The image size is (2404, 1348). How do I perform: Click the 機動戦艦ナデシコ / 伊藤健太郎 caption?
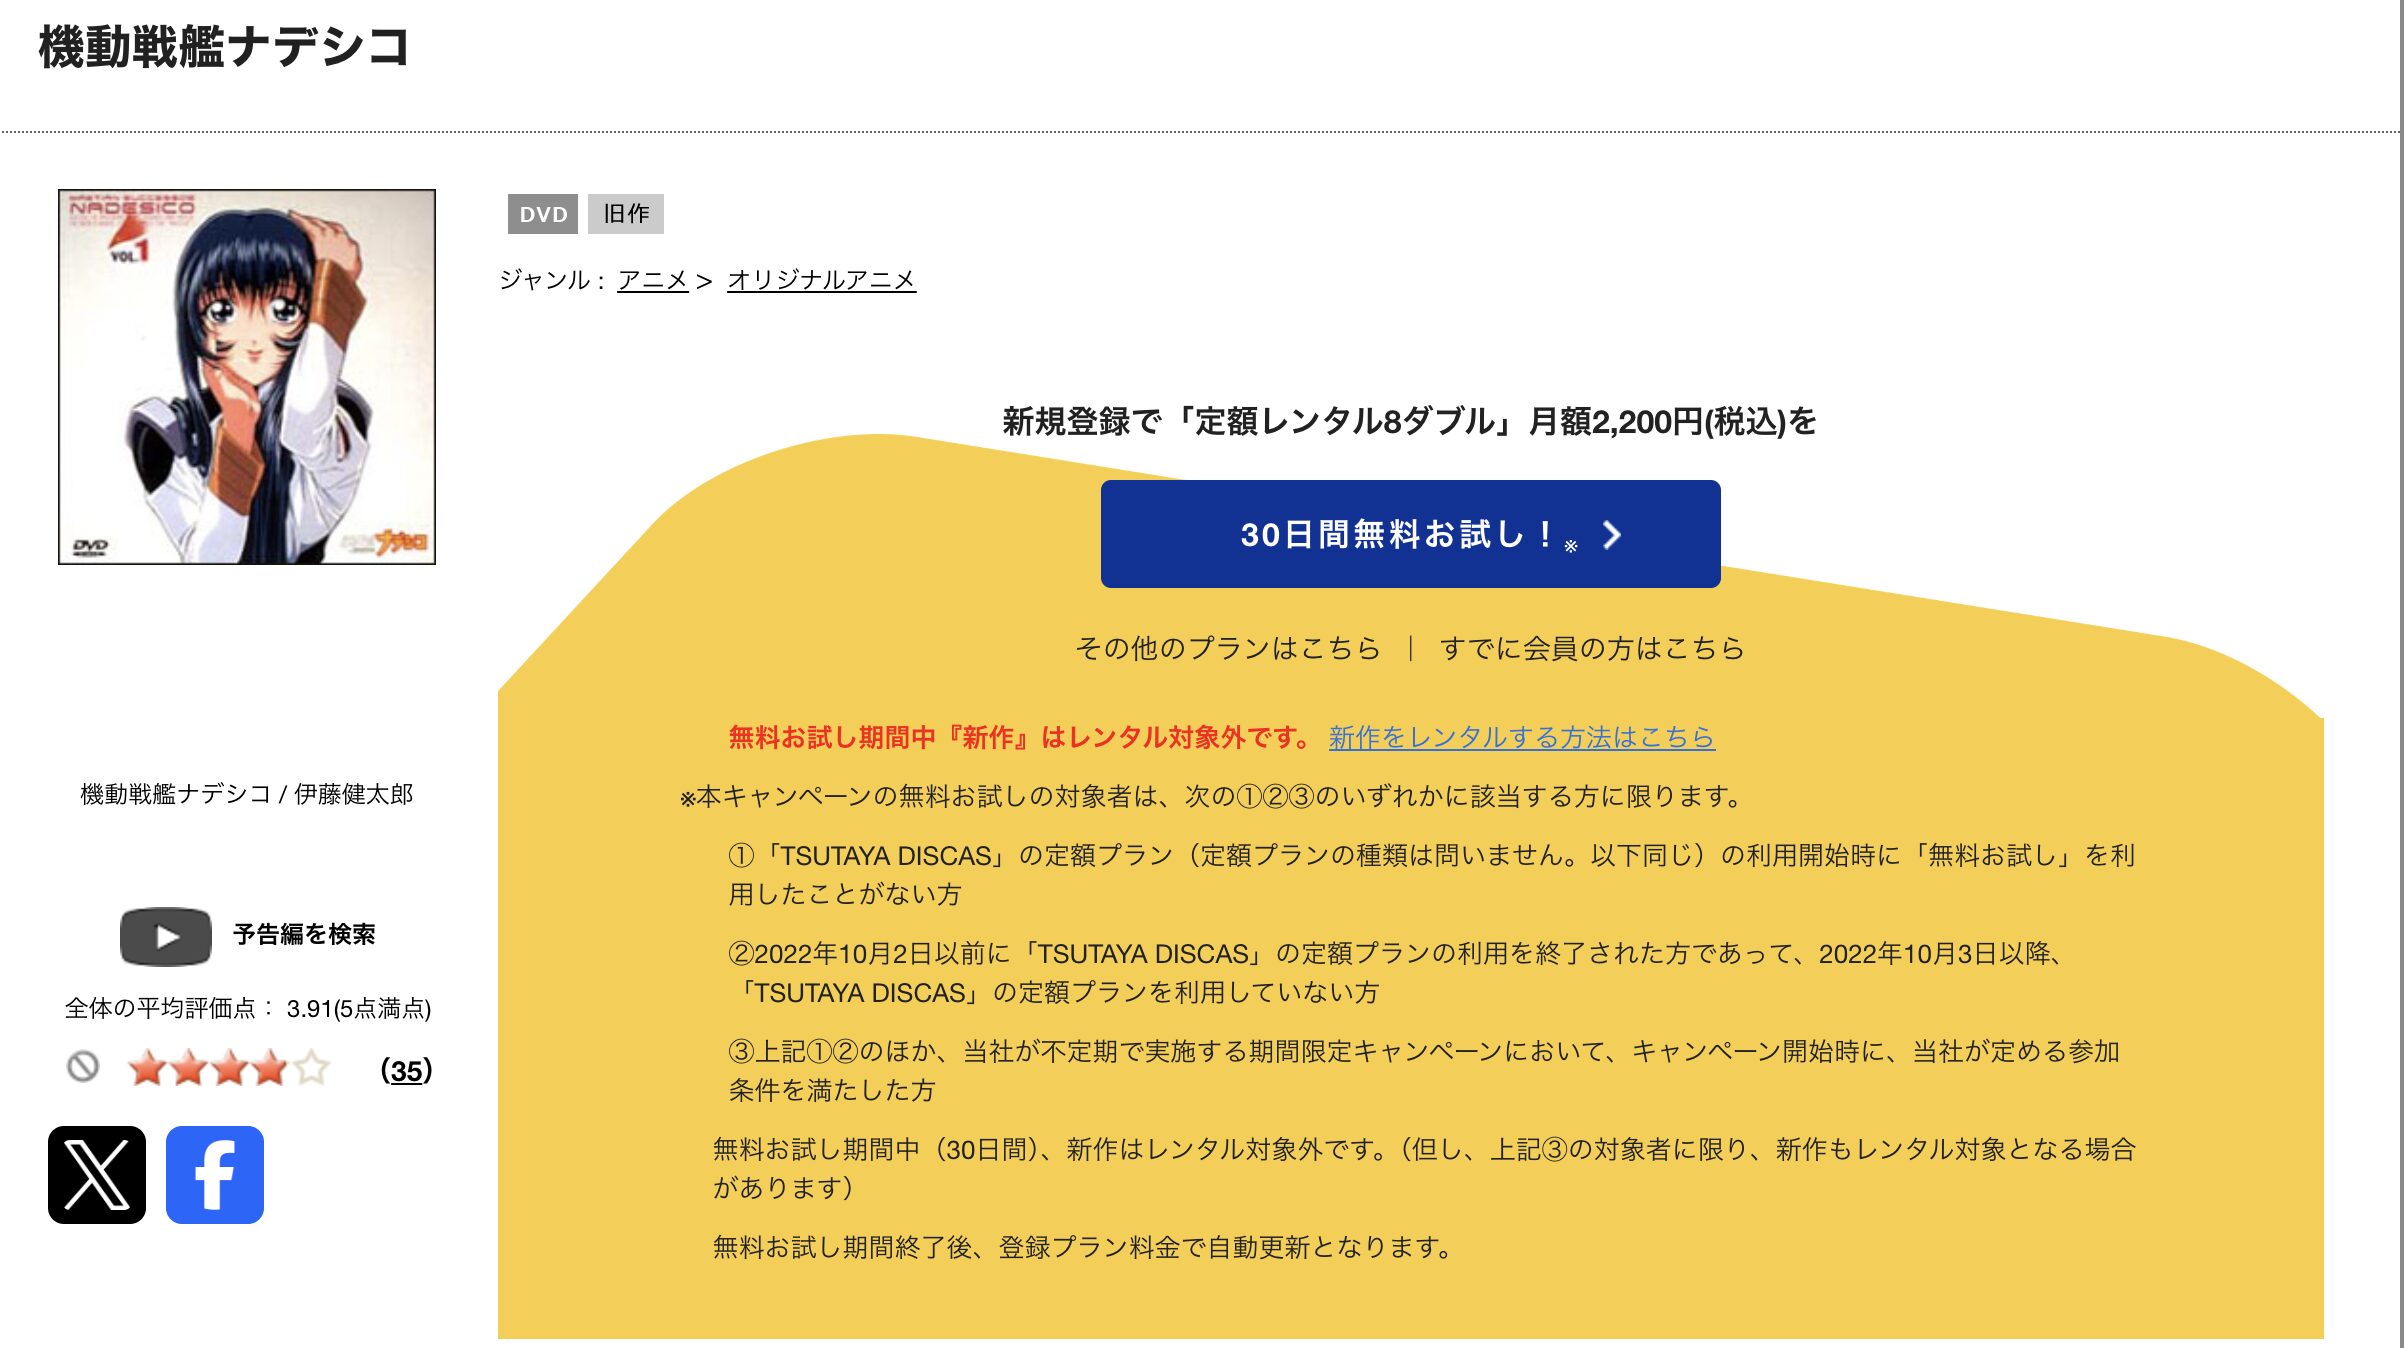247,794
